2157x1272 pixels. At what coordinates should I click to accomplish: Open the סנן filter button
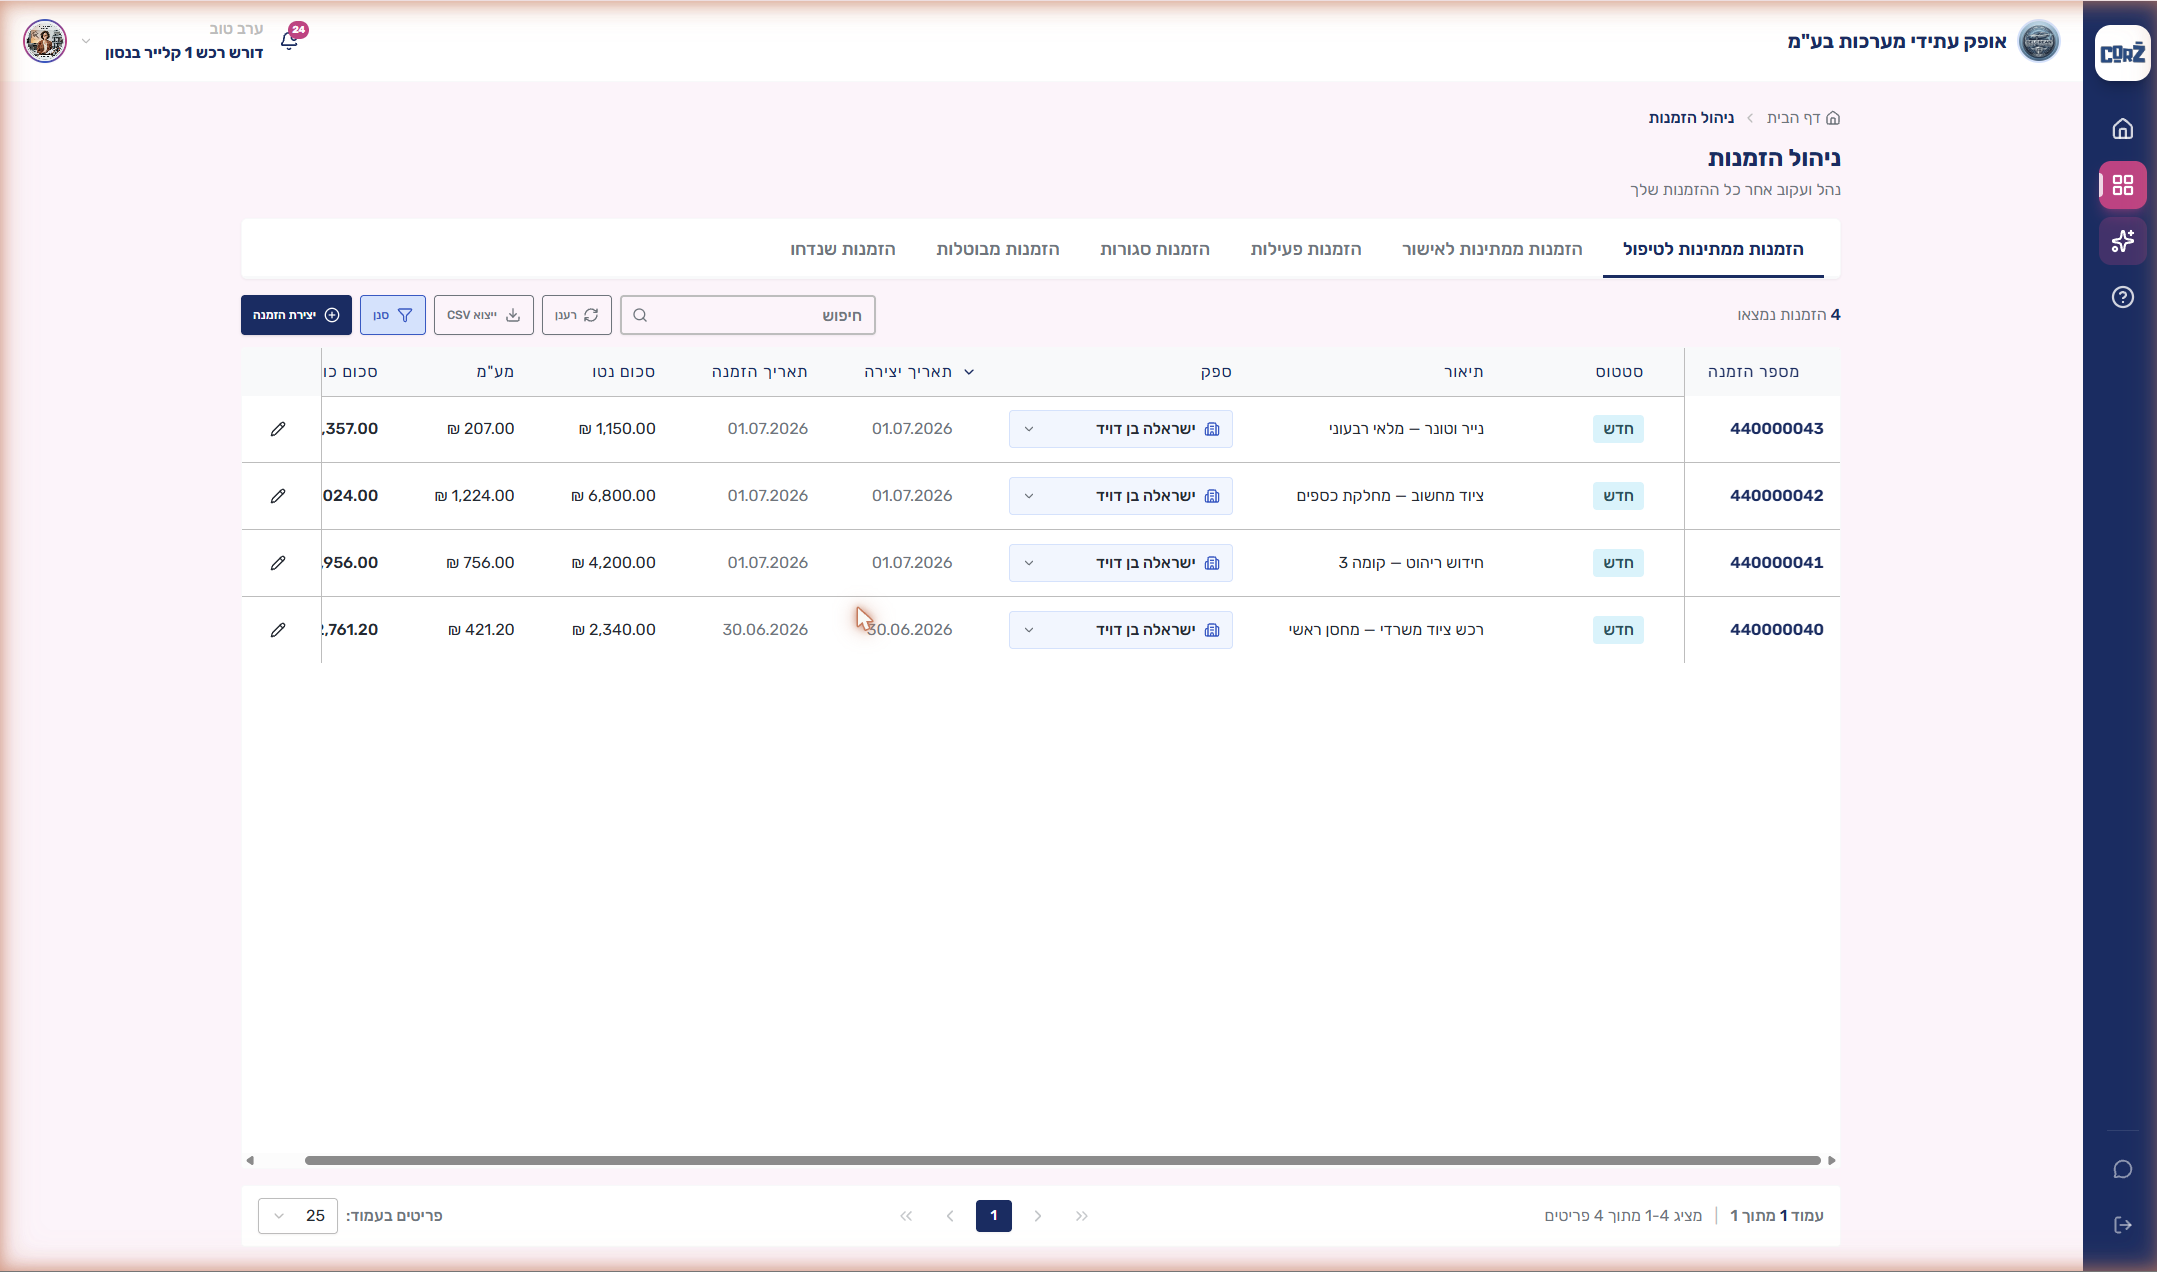pyautogui.click(x=393, y=315)
